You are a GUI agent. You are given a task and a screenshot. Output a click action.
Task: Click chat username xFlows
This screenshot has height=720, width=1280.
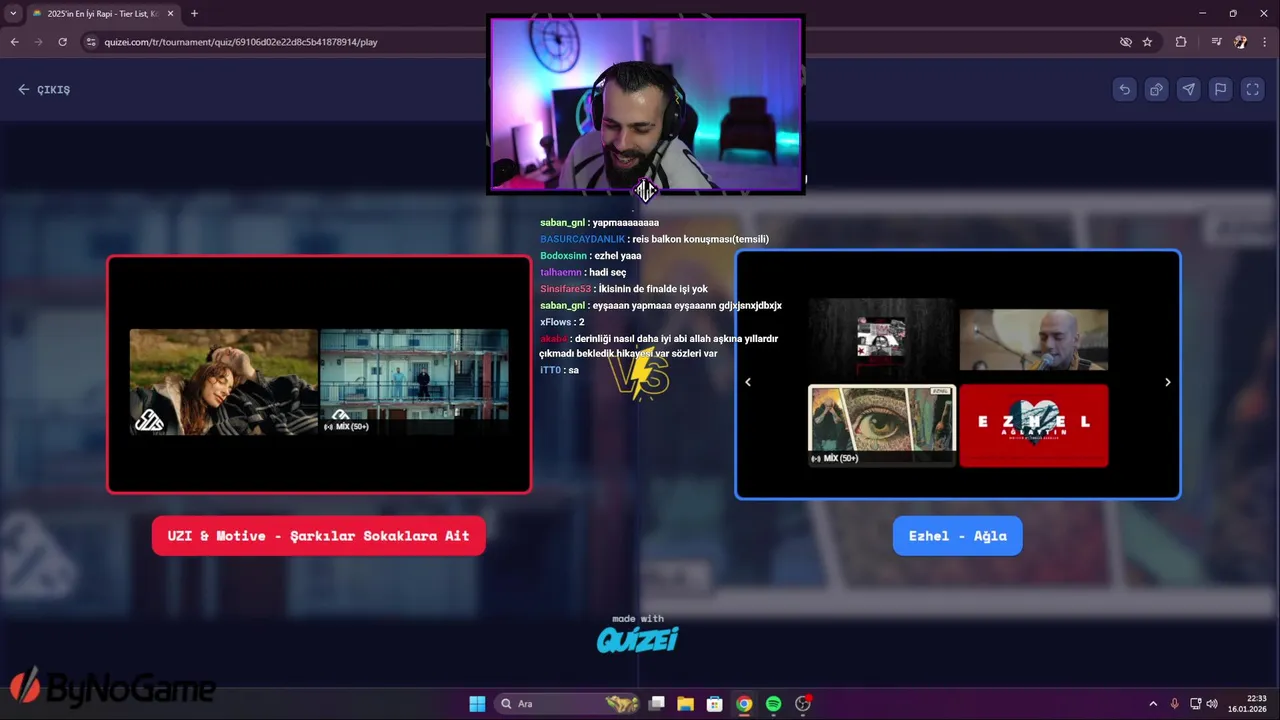(x=554, y=322)
